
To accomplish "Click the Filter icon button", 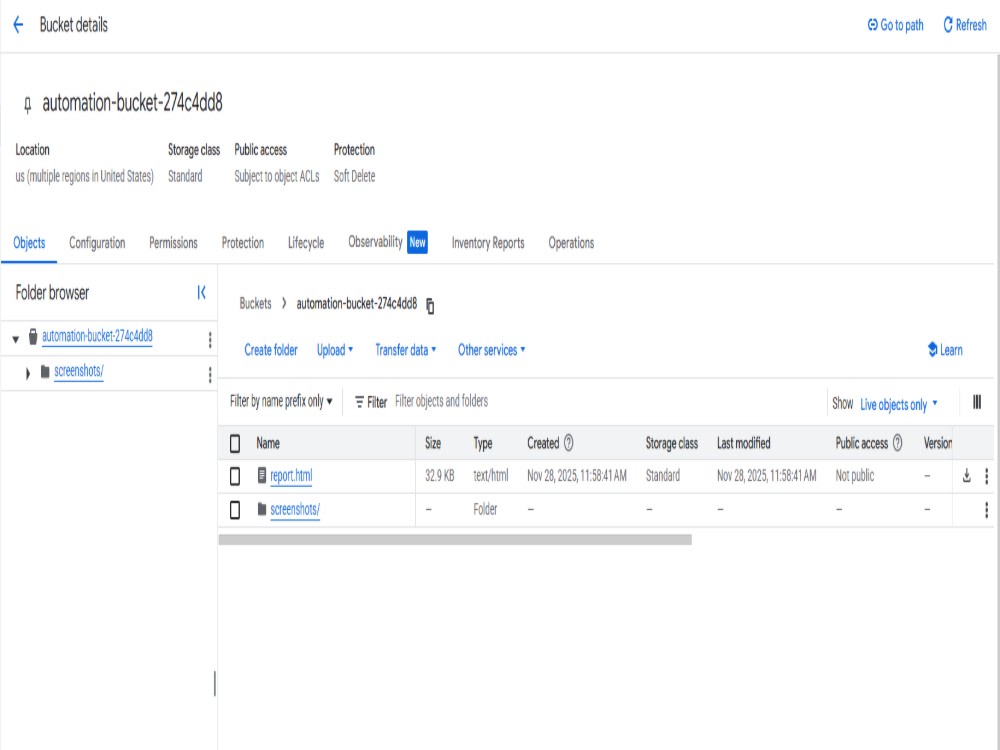I will (x=371, y=402).
